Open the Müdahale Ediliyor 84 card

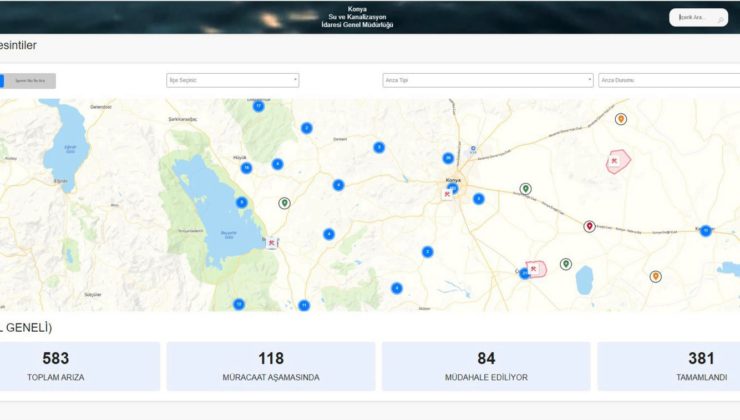(486, 366)
